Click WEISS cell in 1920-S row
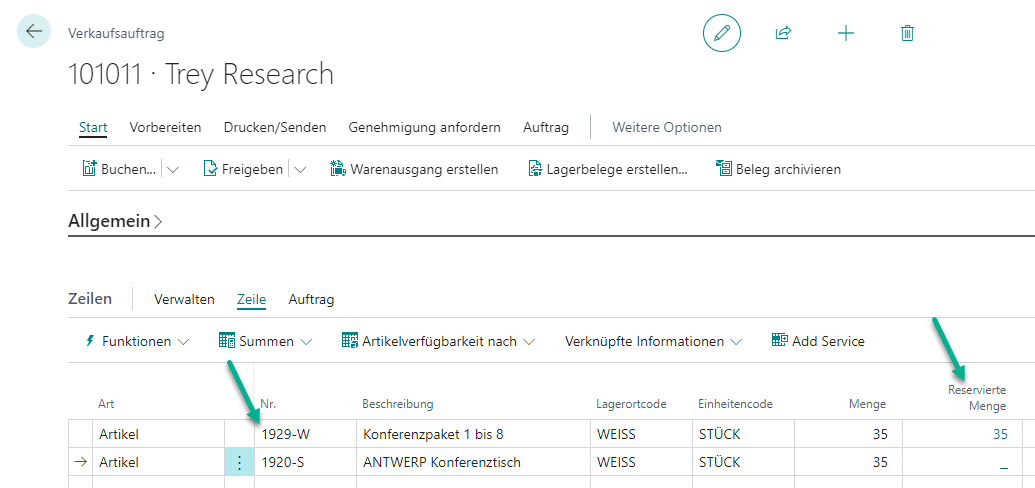Viewport: 1035px width, 488px height. (641, 462)
